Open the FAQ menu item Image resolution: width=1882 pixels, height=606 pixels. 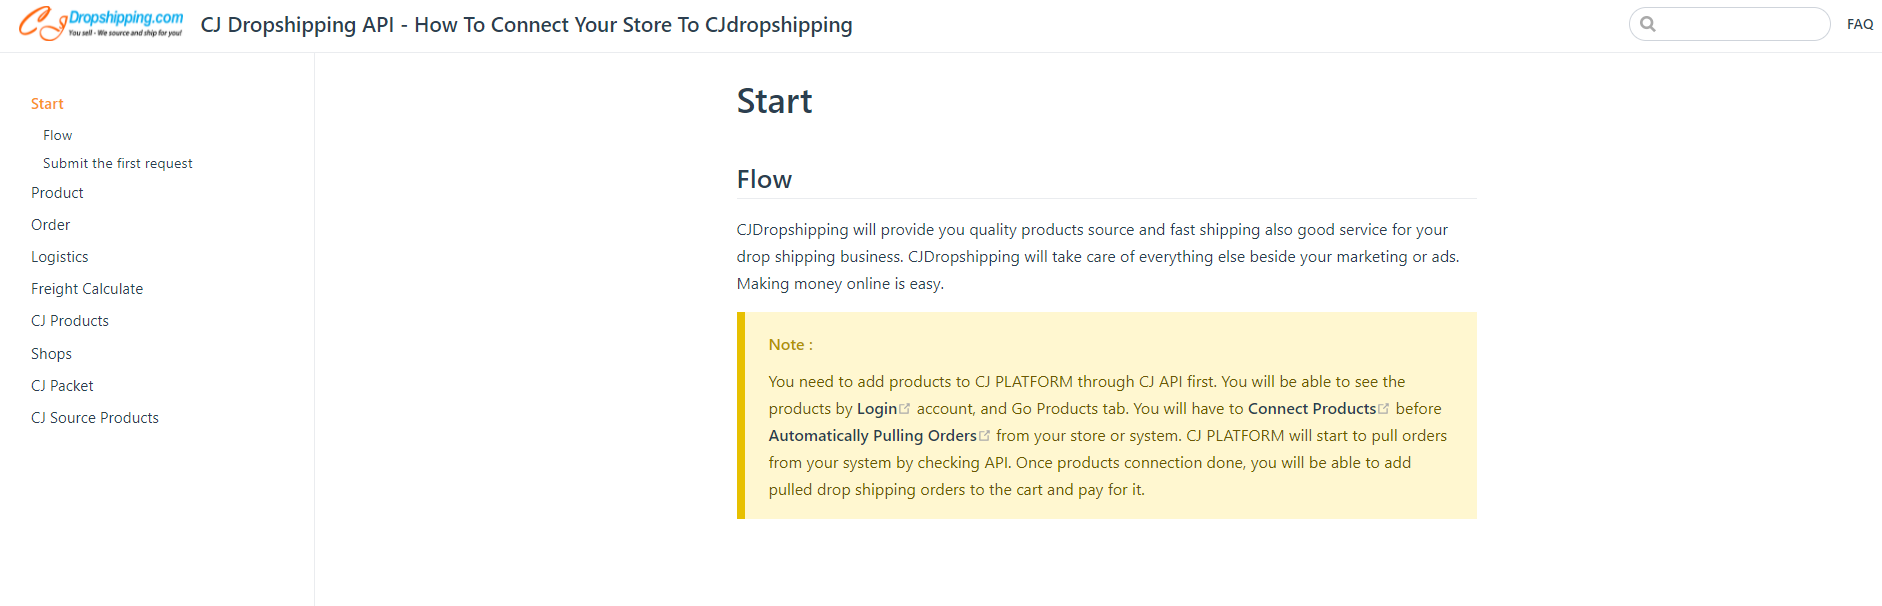[x=1859, y=24]
